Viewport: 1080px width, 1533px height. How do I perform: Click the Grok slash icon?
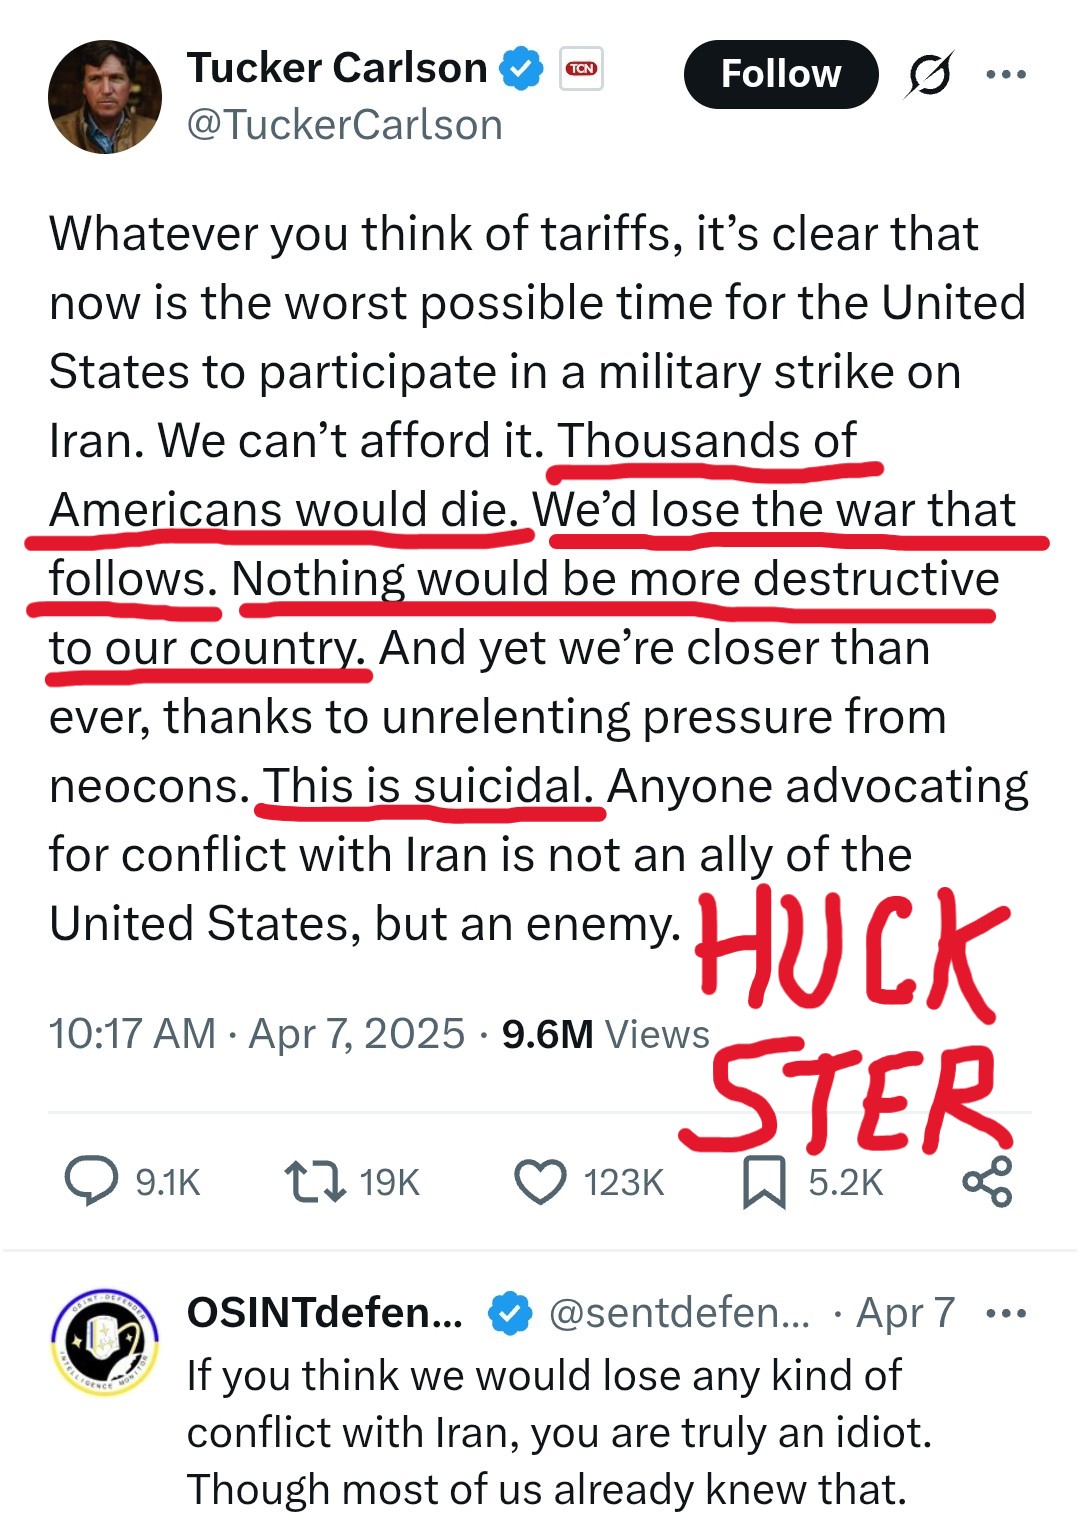[x=929, y=74]
